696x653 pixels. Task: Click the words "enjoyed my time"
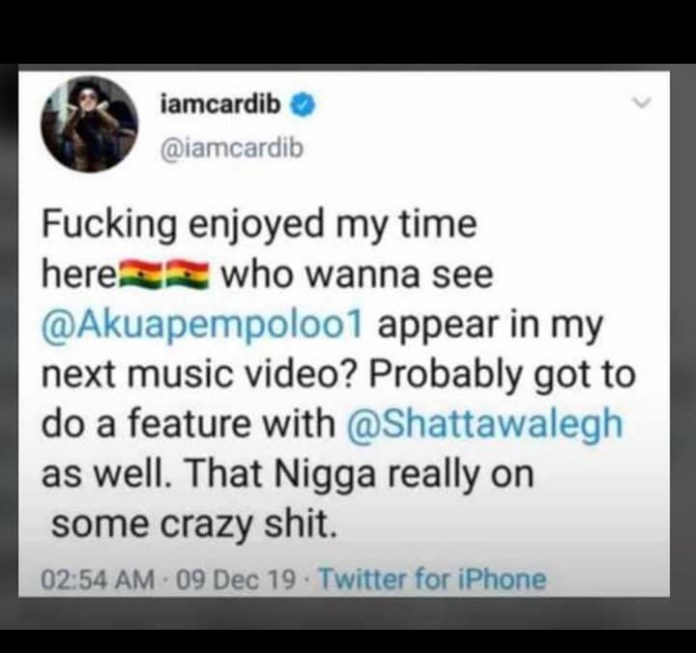coord(333,227)
